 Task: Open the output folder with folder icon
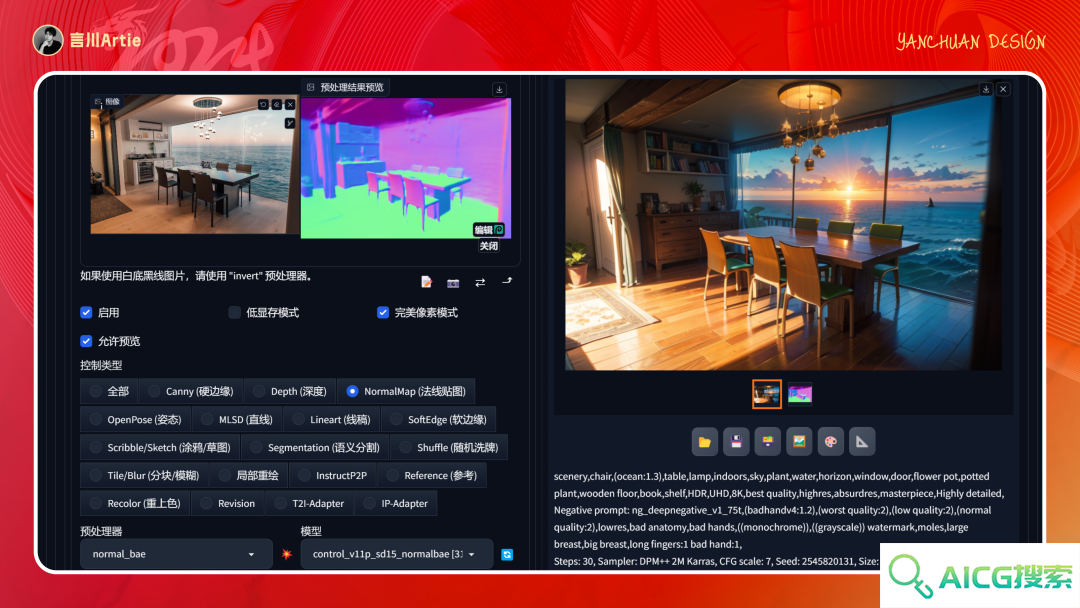pyautogui.click(x=705, y=442)
